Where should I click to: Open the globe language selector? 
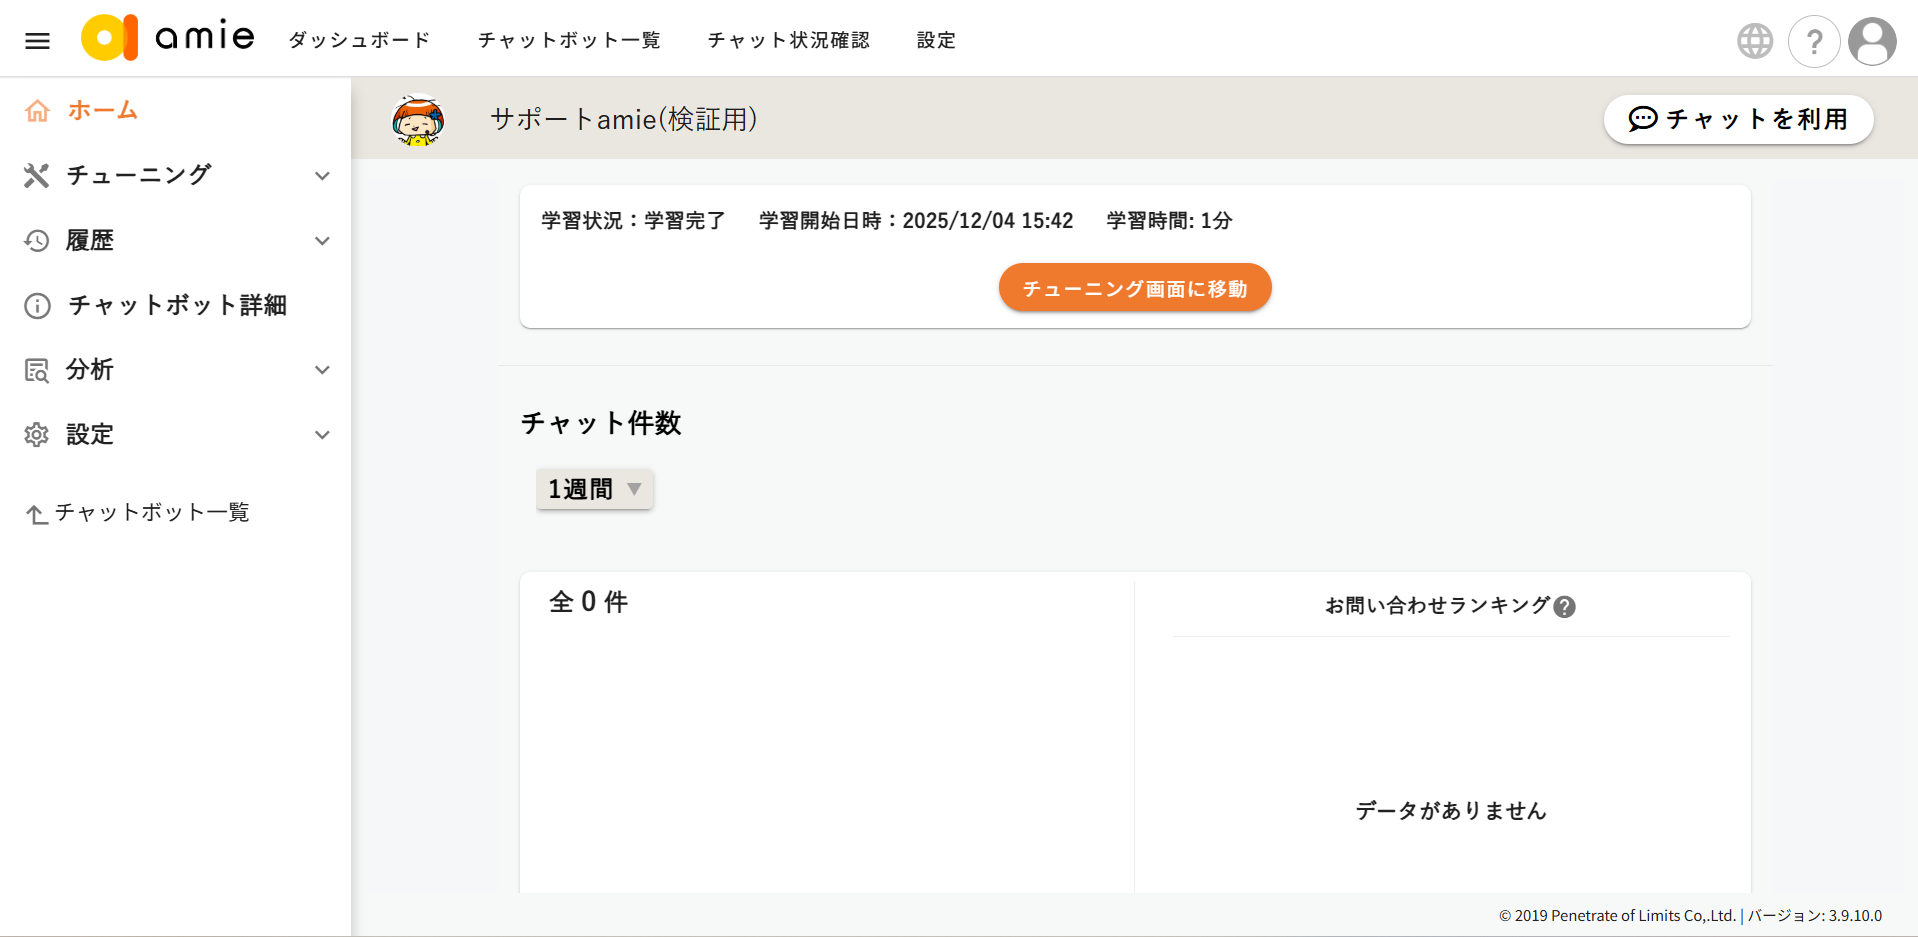(x=1754, y=41)
